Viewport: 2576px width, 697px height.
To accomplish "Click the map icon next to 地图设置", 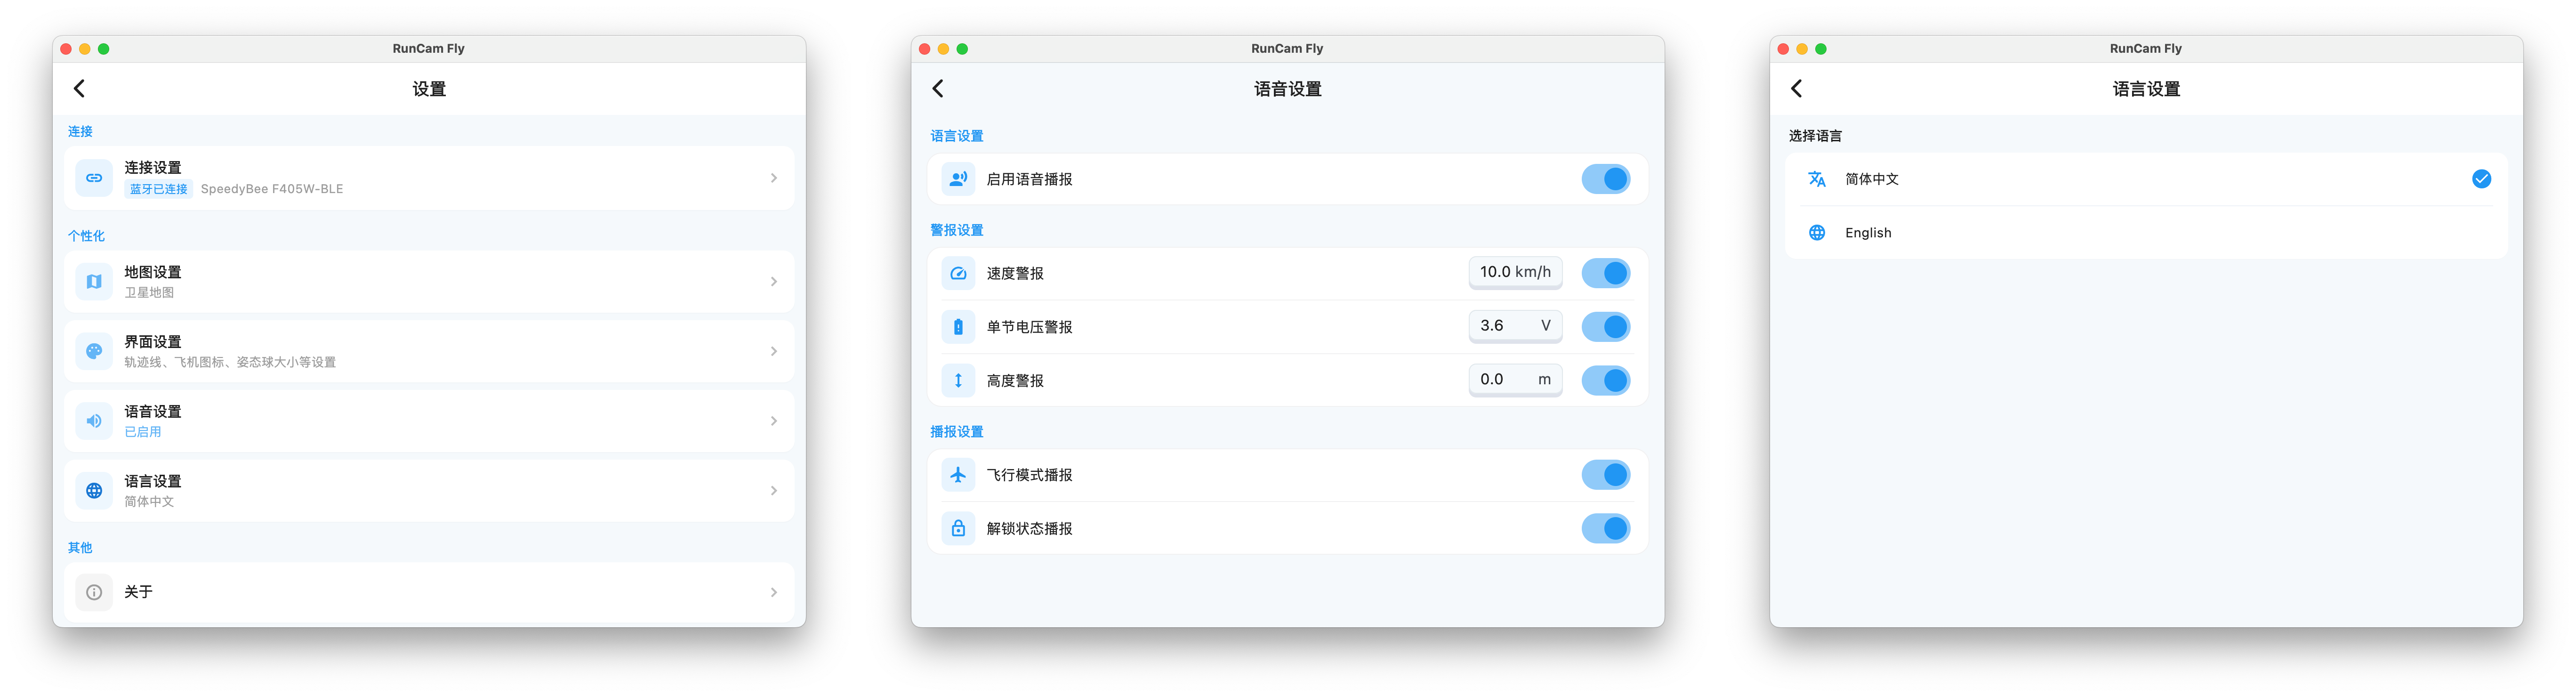I will pos(93,281).
